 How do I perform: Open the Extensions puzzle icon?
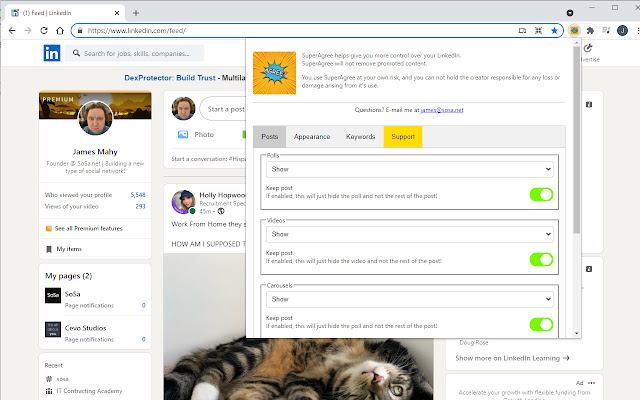(x=590, y=31)
